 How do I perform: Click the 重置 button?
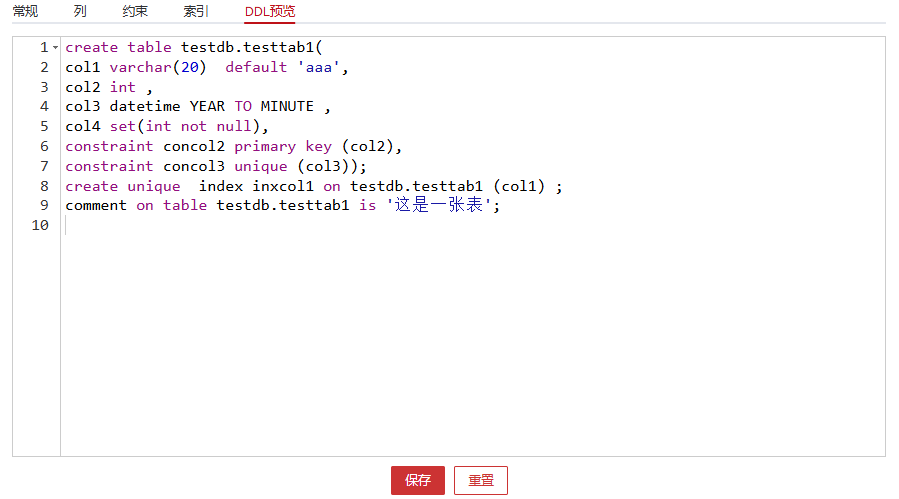(x=481, y=480)
